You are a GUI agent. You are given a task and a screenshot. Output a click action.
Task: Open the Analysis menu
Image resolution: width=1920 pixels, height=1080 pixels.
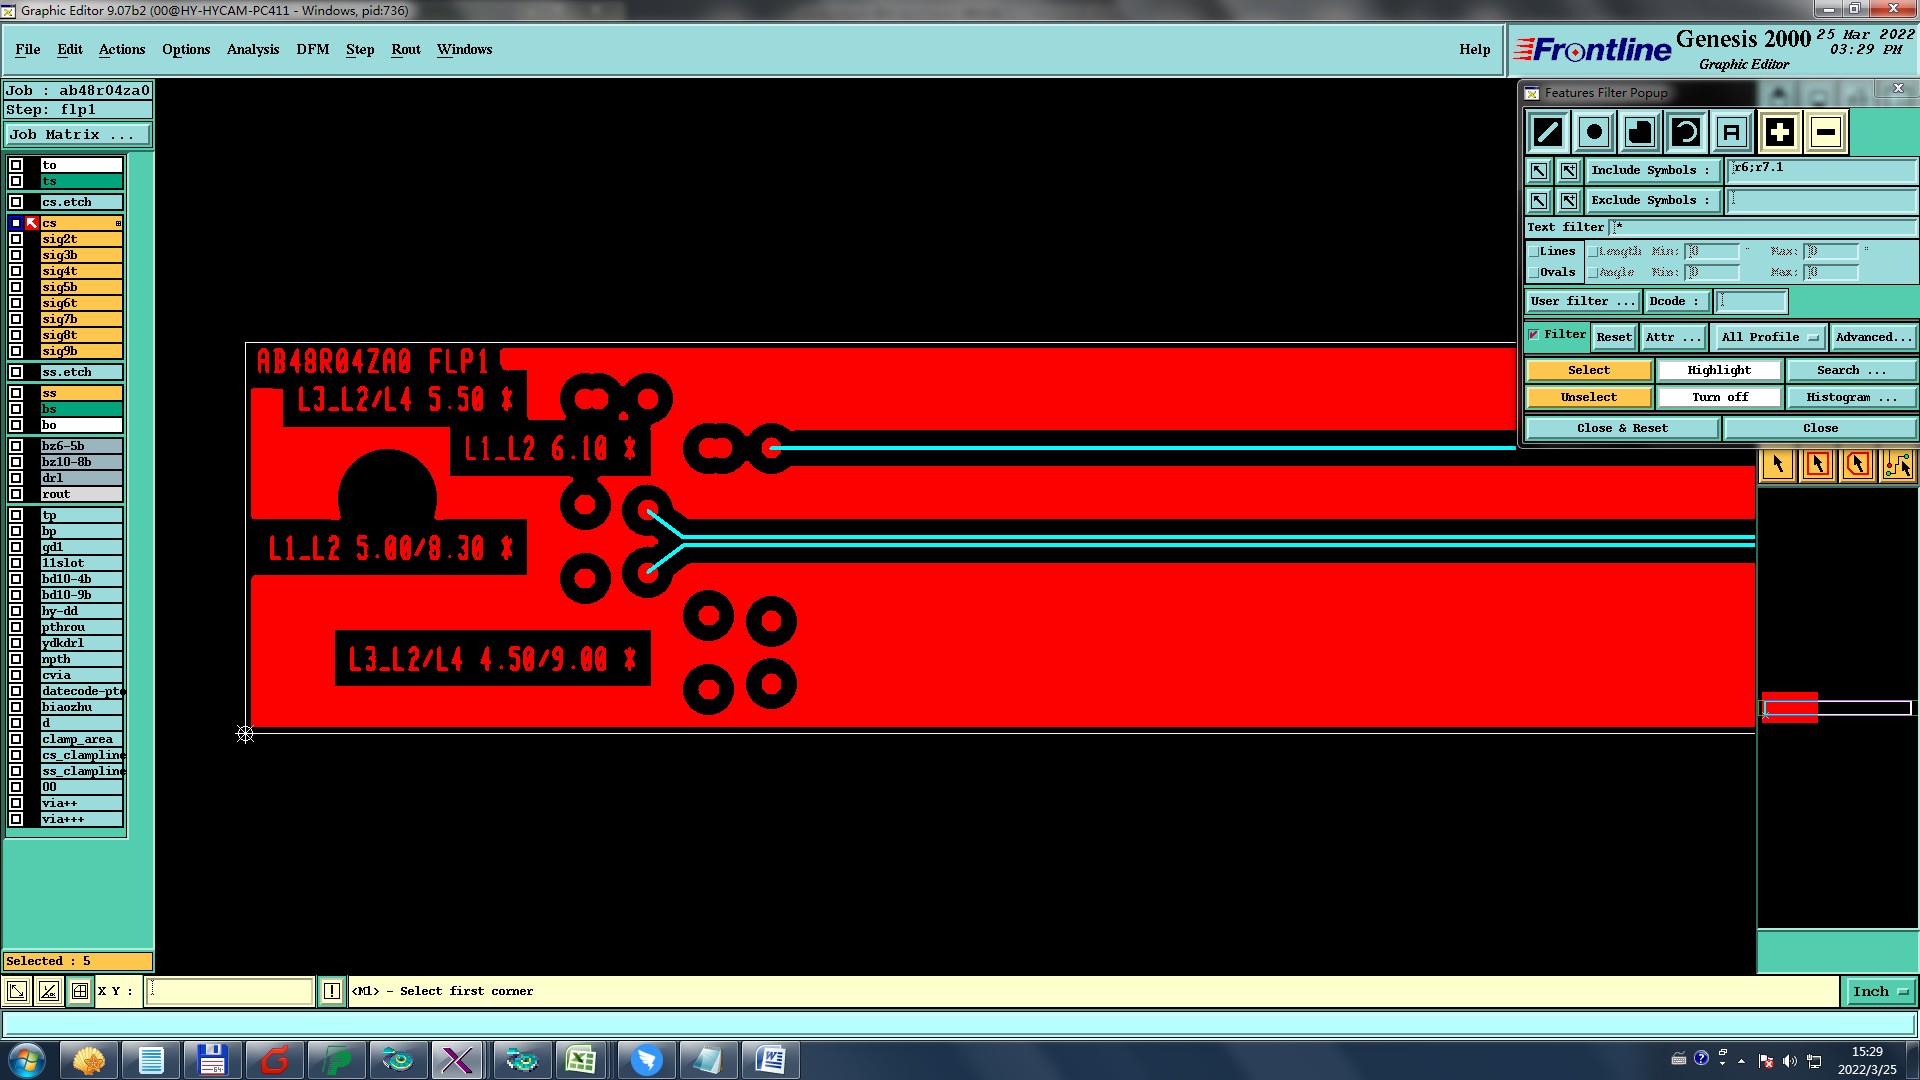coord(252,49)
